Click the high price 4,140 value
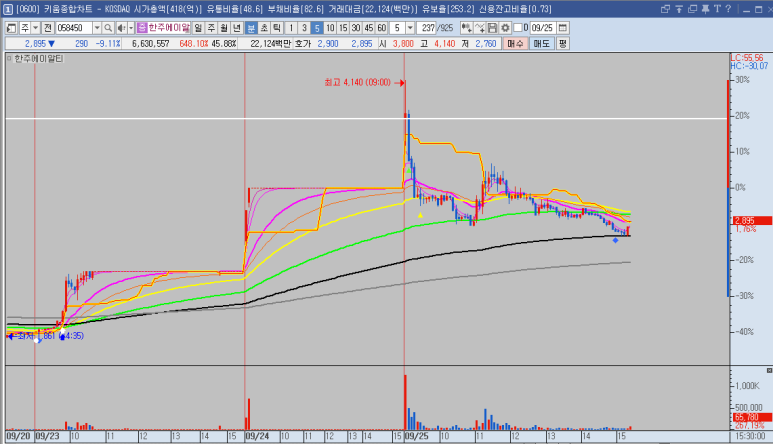 coord(445,44)
